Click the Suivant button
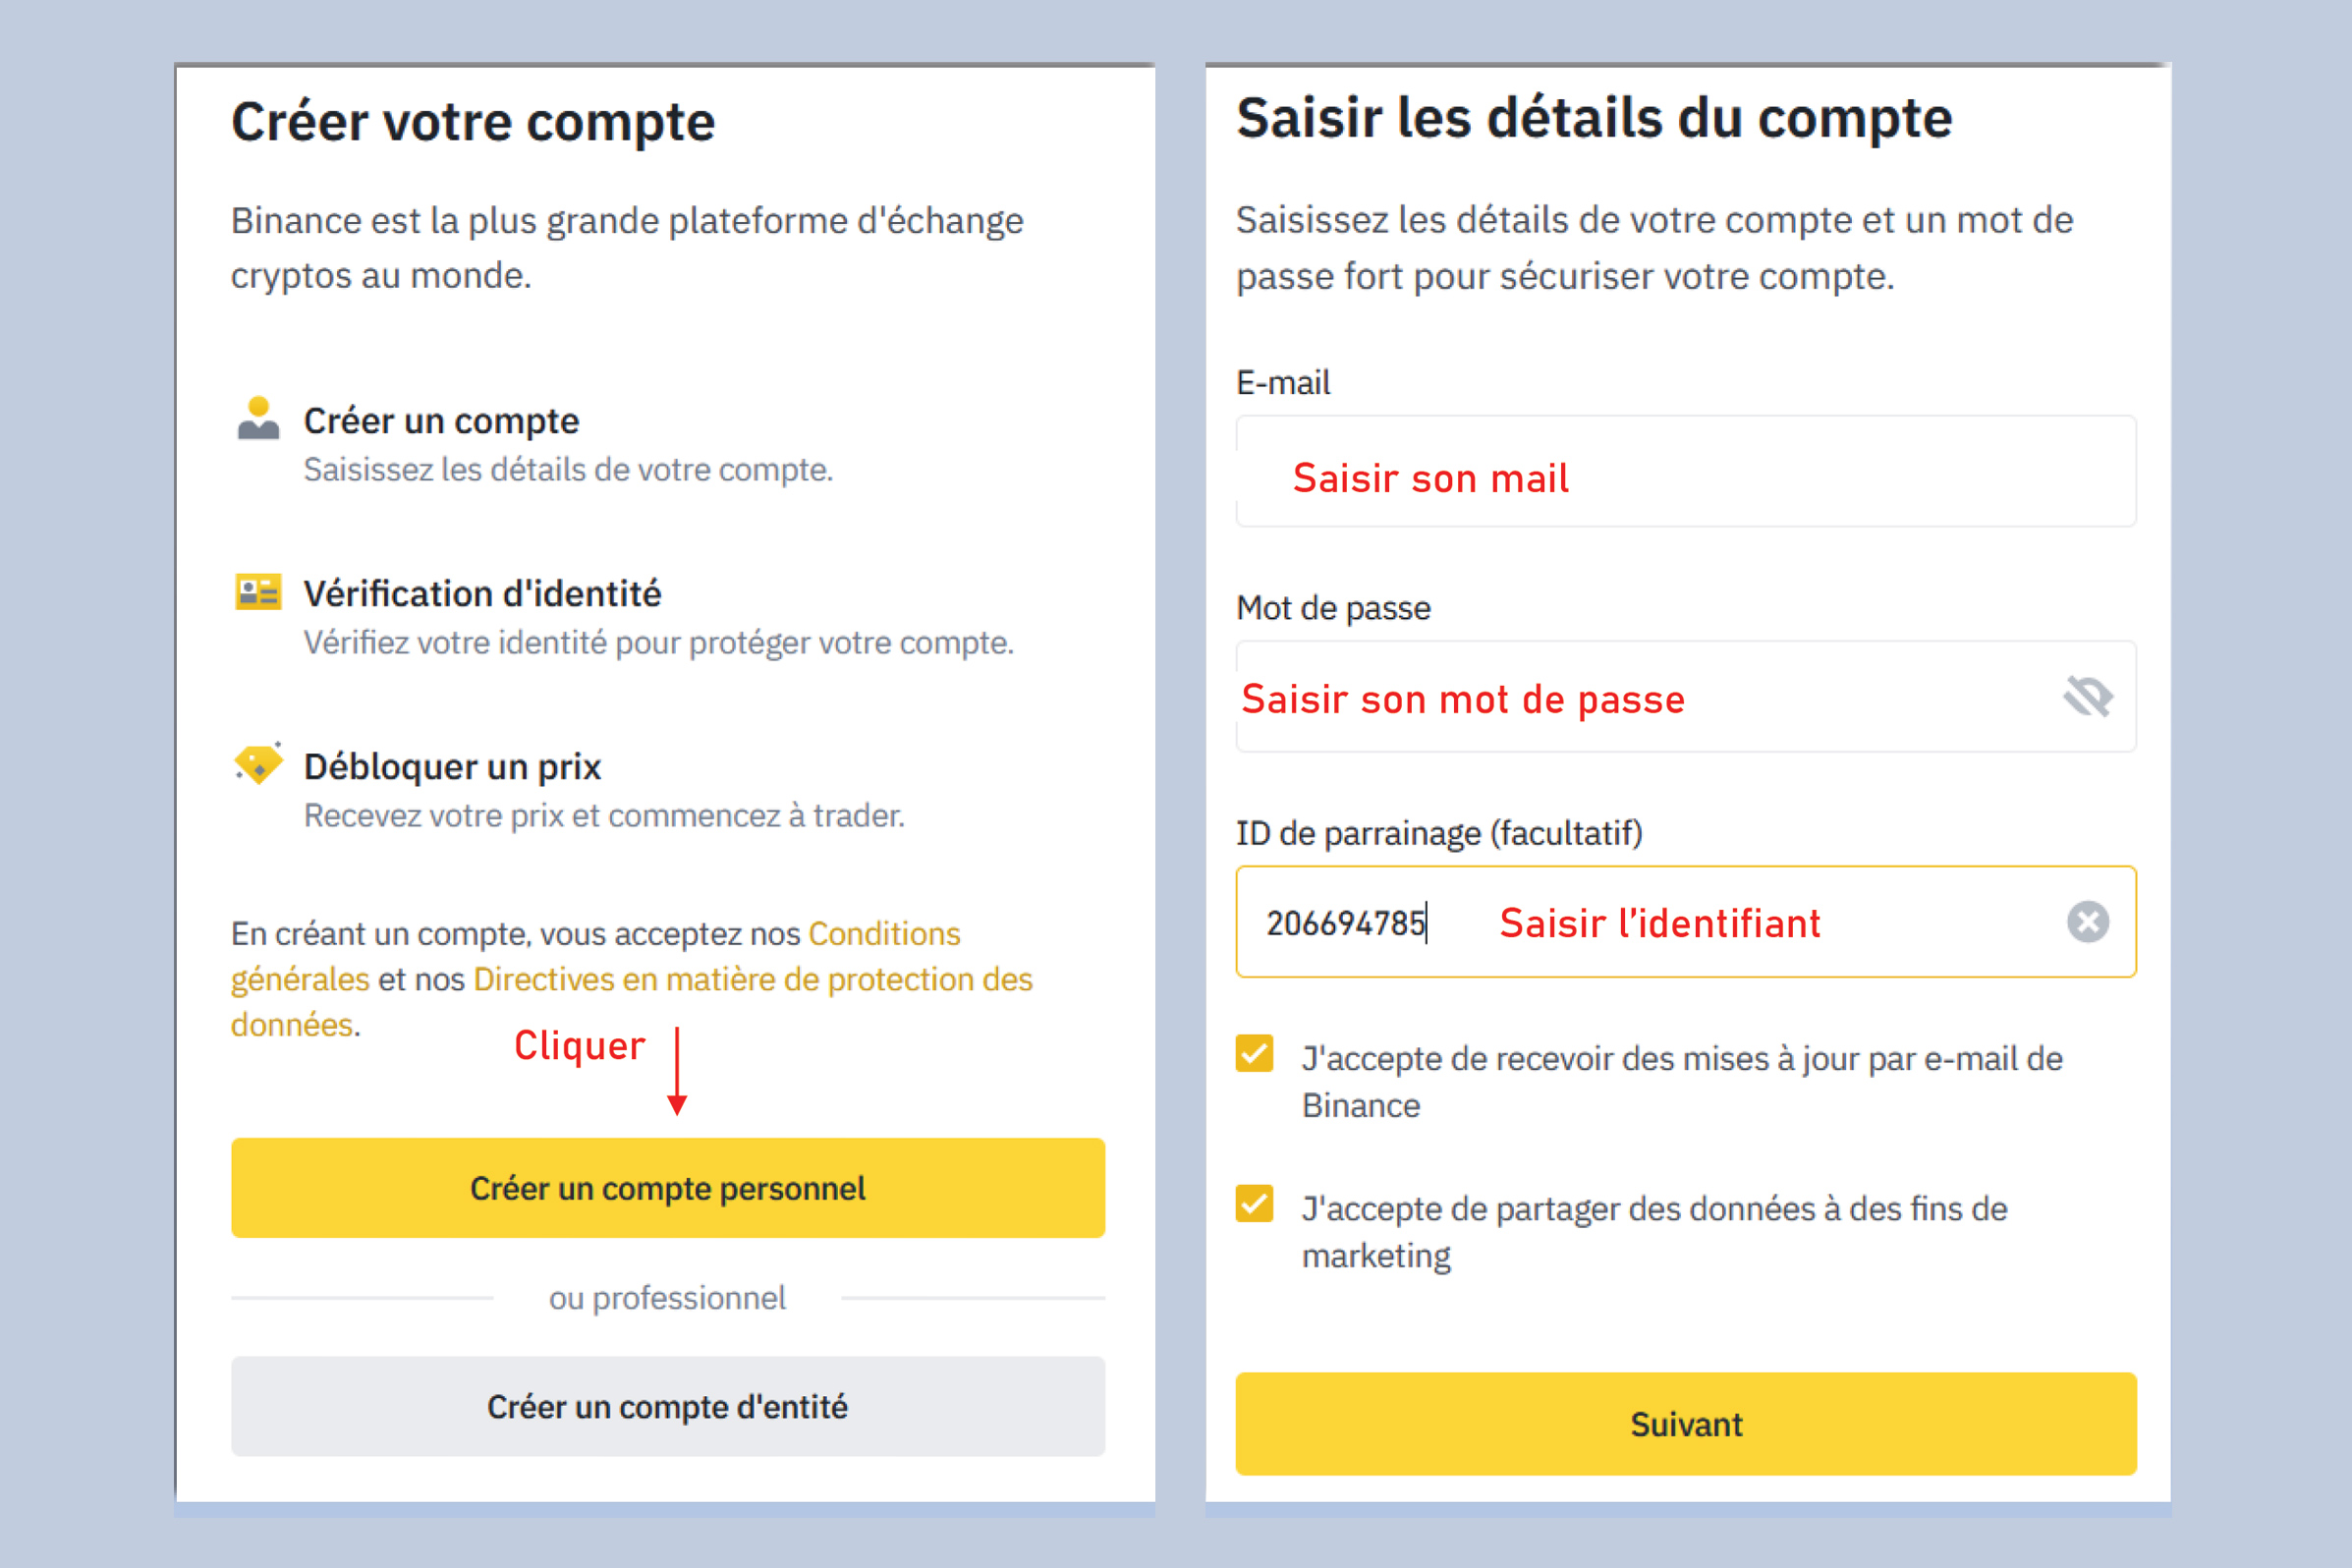The width and height of the screenshot is (2352, 1568). click(1686, 1424)
